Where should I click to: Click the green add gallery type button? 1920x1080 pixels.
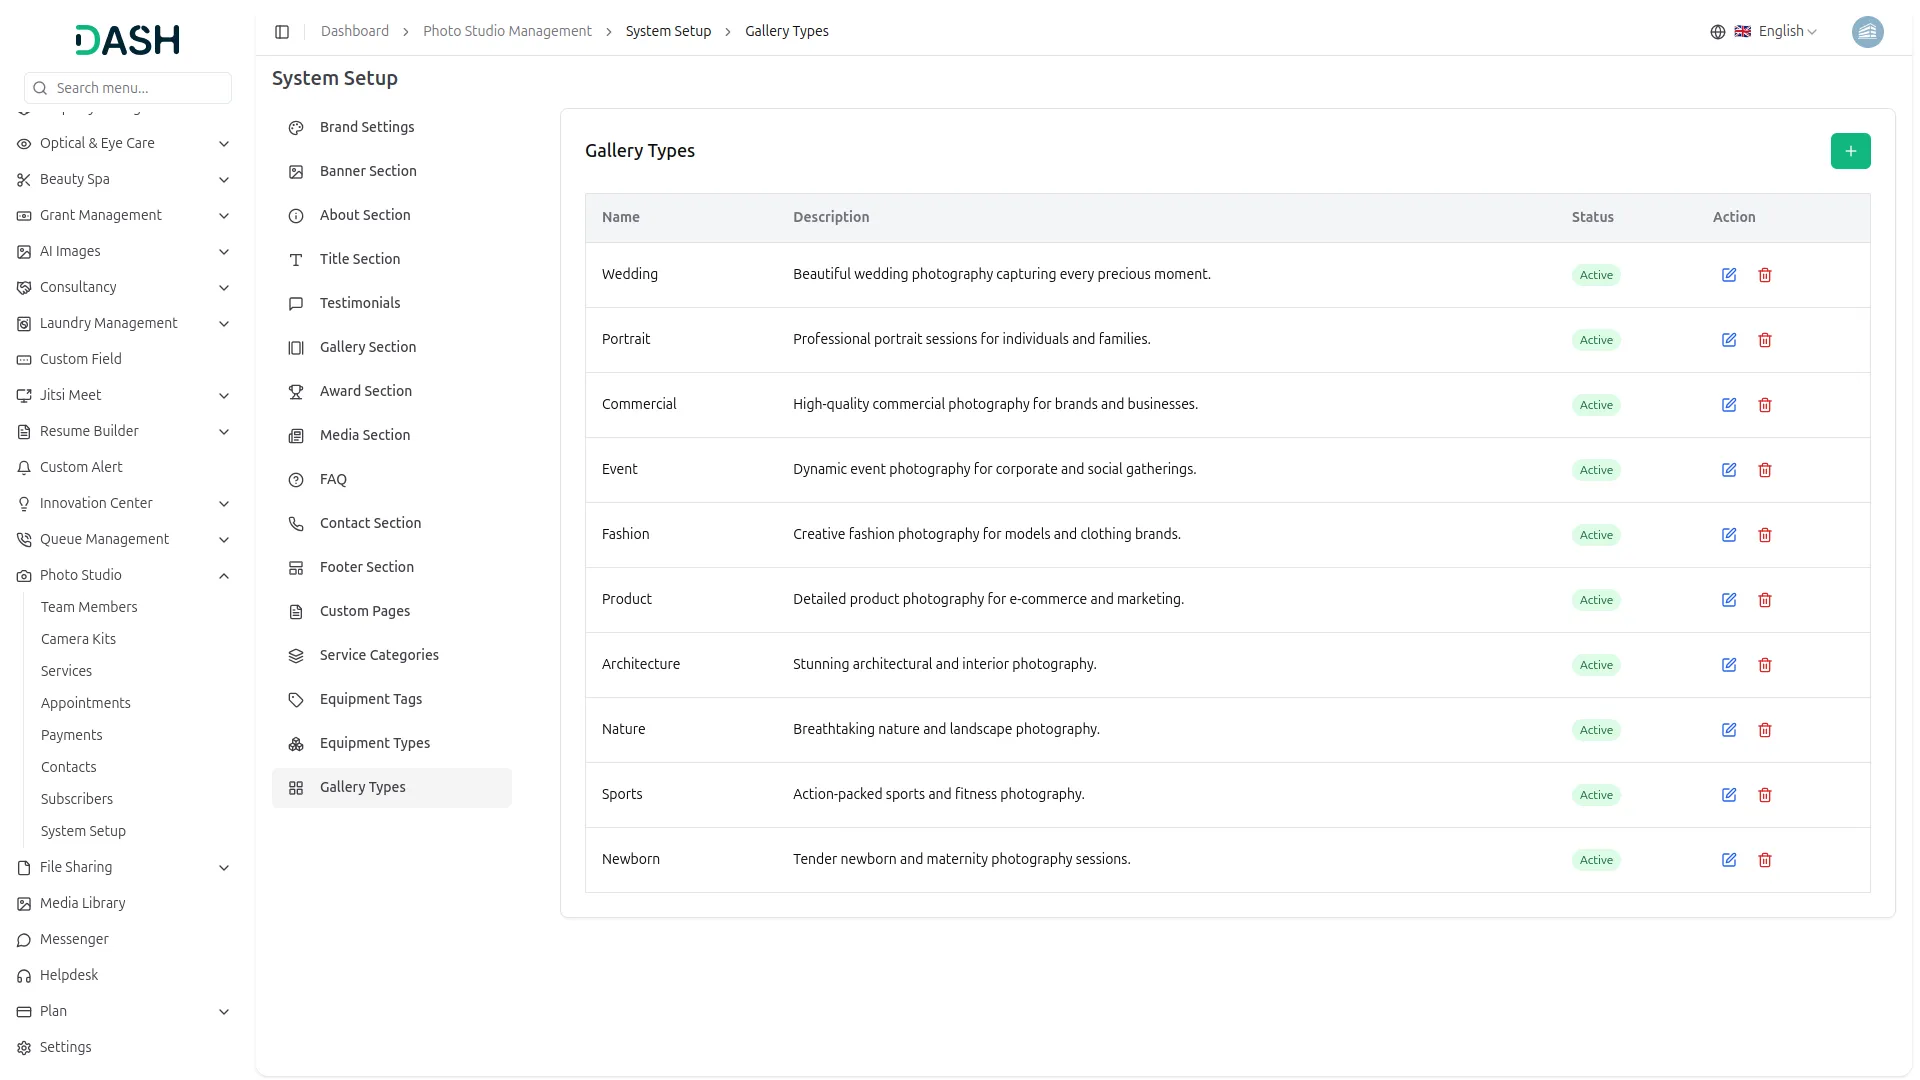1850,151
